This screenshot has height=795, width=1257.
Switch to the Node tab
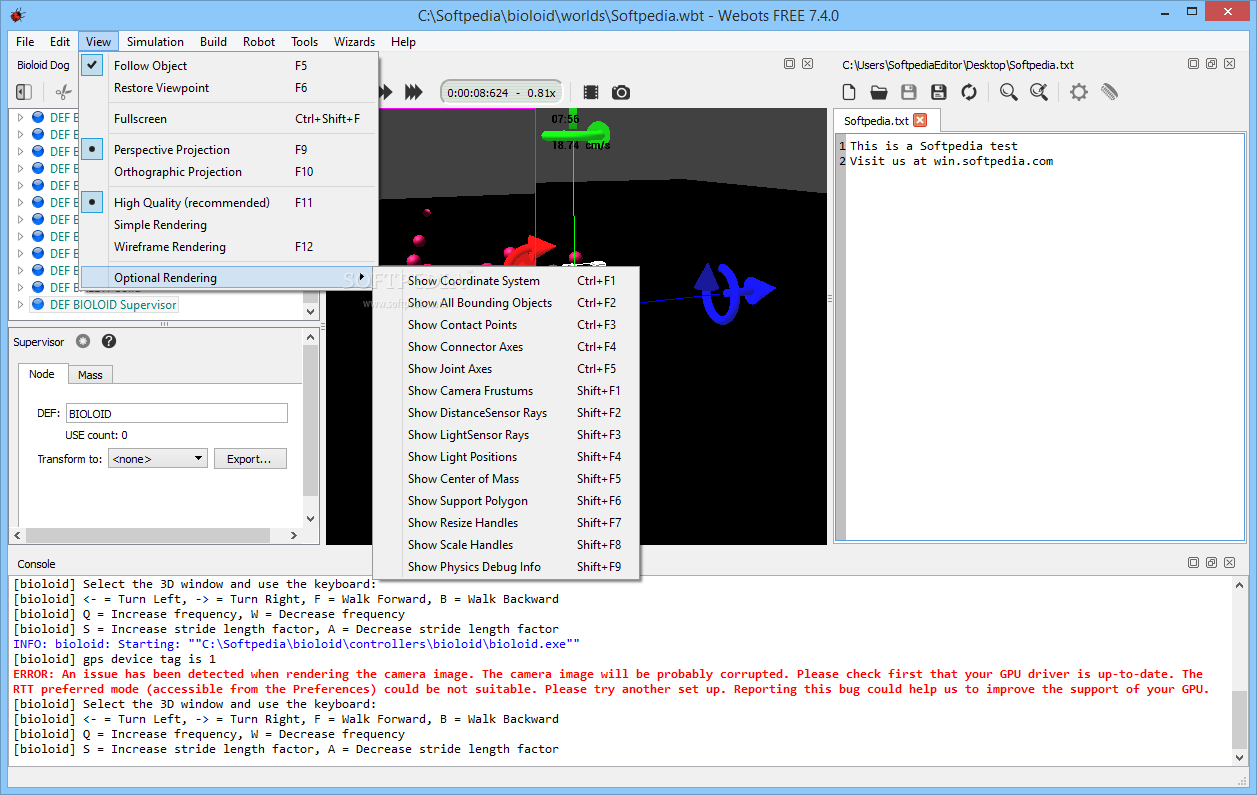[x=42, y=374]
